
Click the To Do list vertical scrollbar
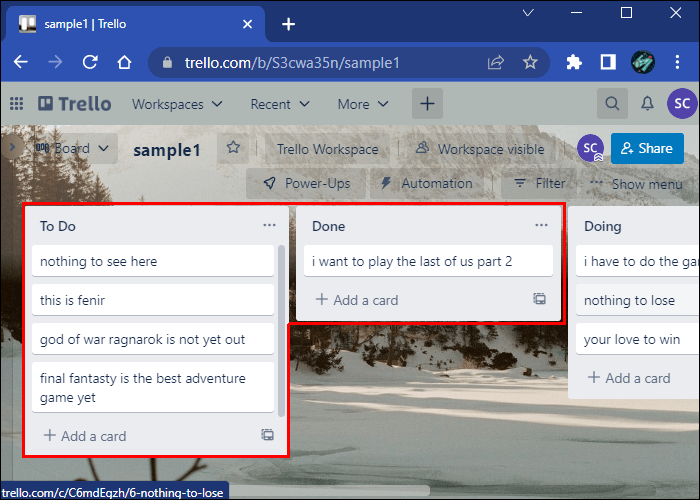281,330
